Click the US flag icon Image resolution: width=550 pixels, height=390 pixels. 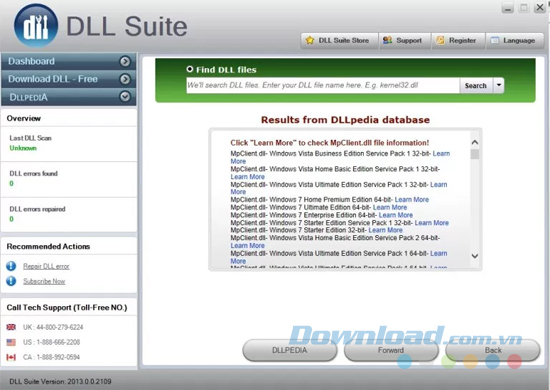click(11, 342)
